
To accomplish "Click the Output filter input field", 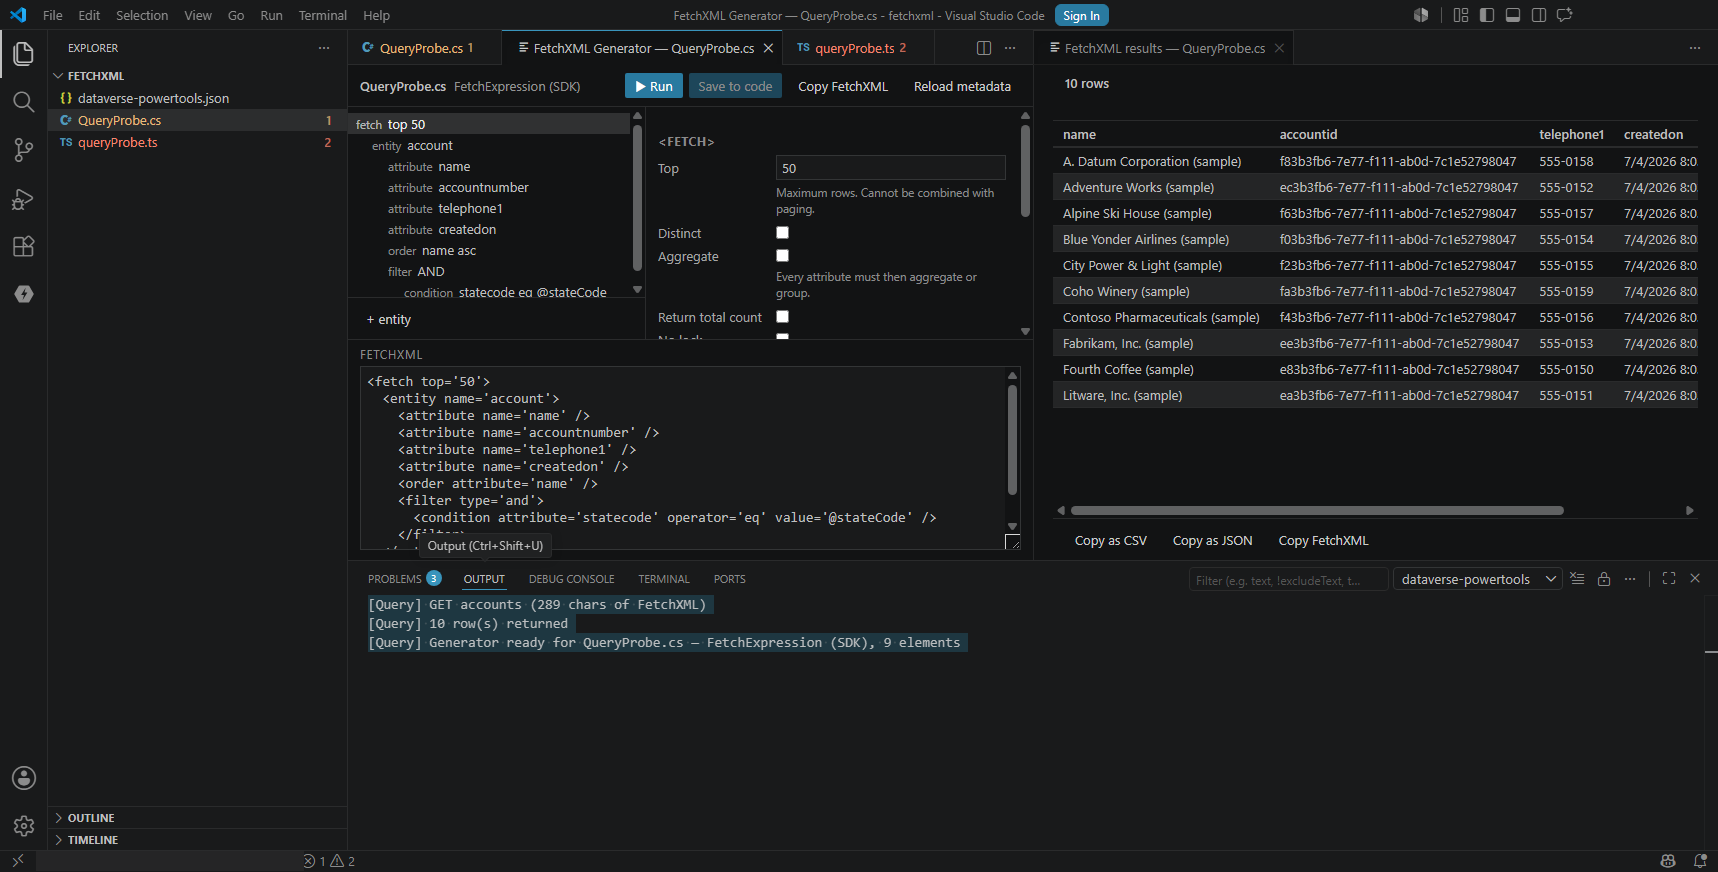I will point(1288,580).
